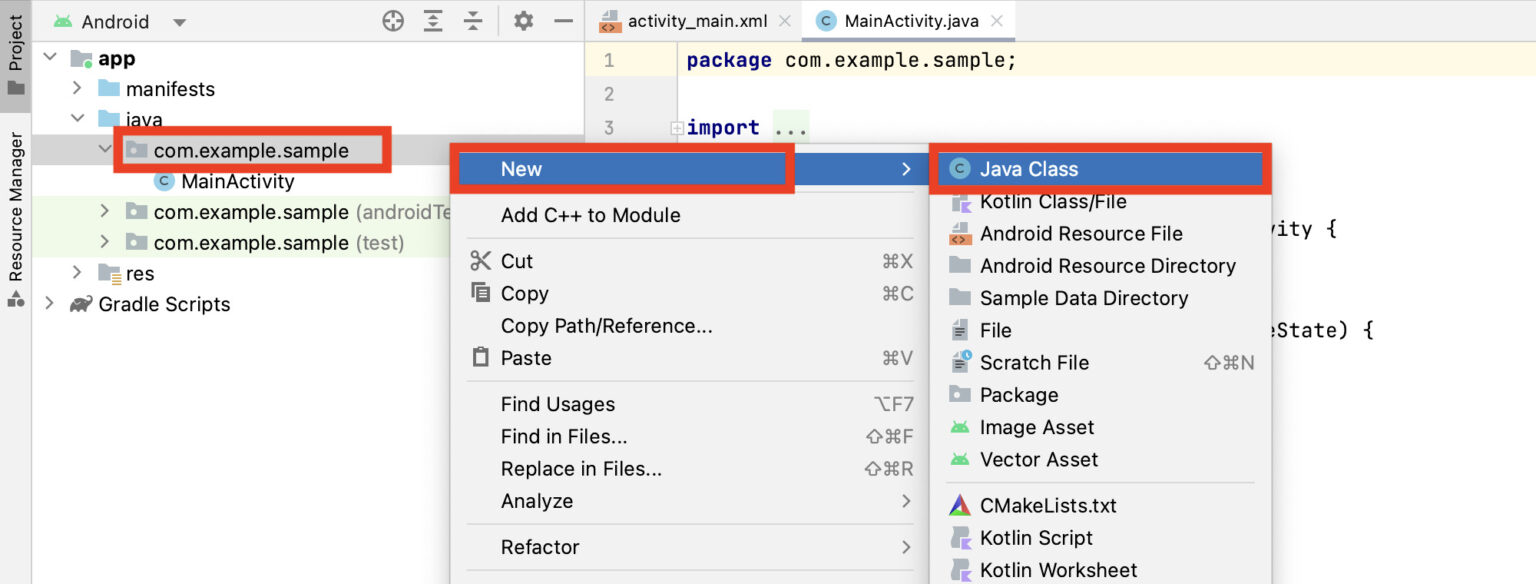Image resolution: width=1536 pixels, height=584 pixels.
Task: Expand the manifests folder
Action: tap(77, 89)
